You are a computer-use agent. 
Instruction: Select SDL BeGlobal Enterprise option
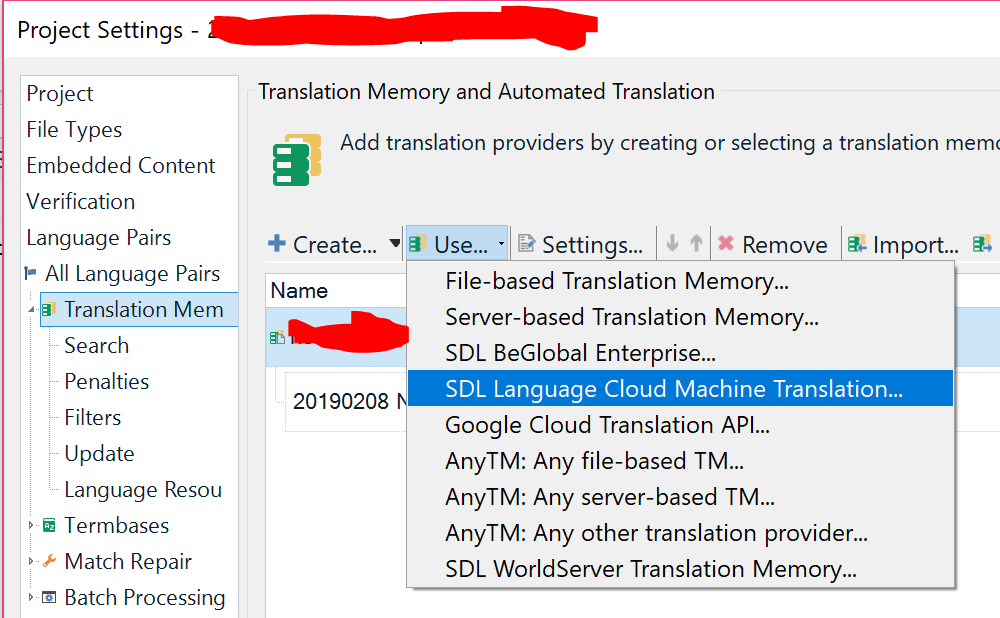(680, 353)
